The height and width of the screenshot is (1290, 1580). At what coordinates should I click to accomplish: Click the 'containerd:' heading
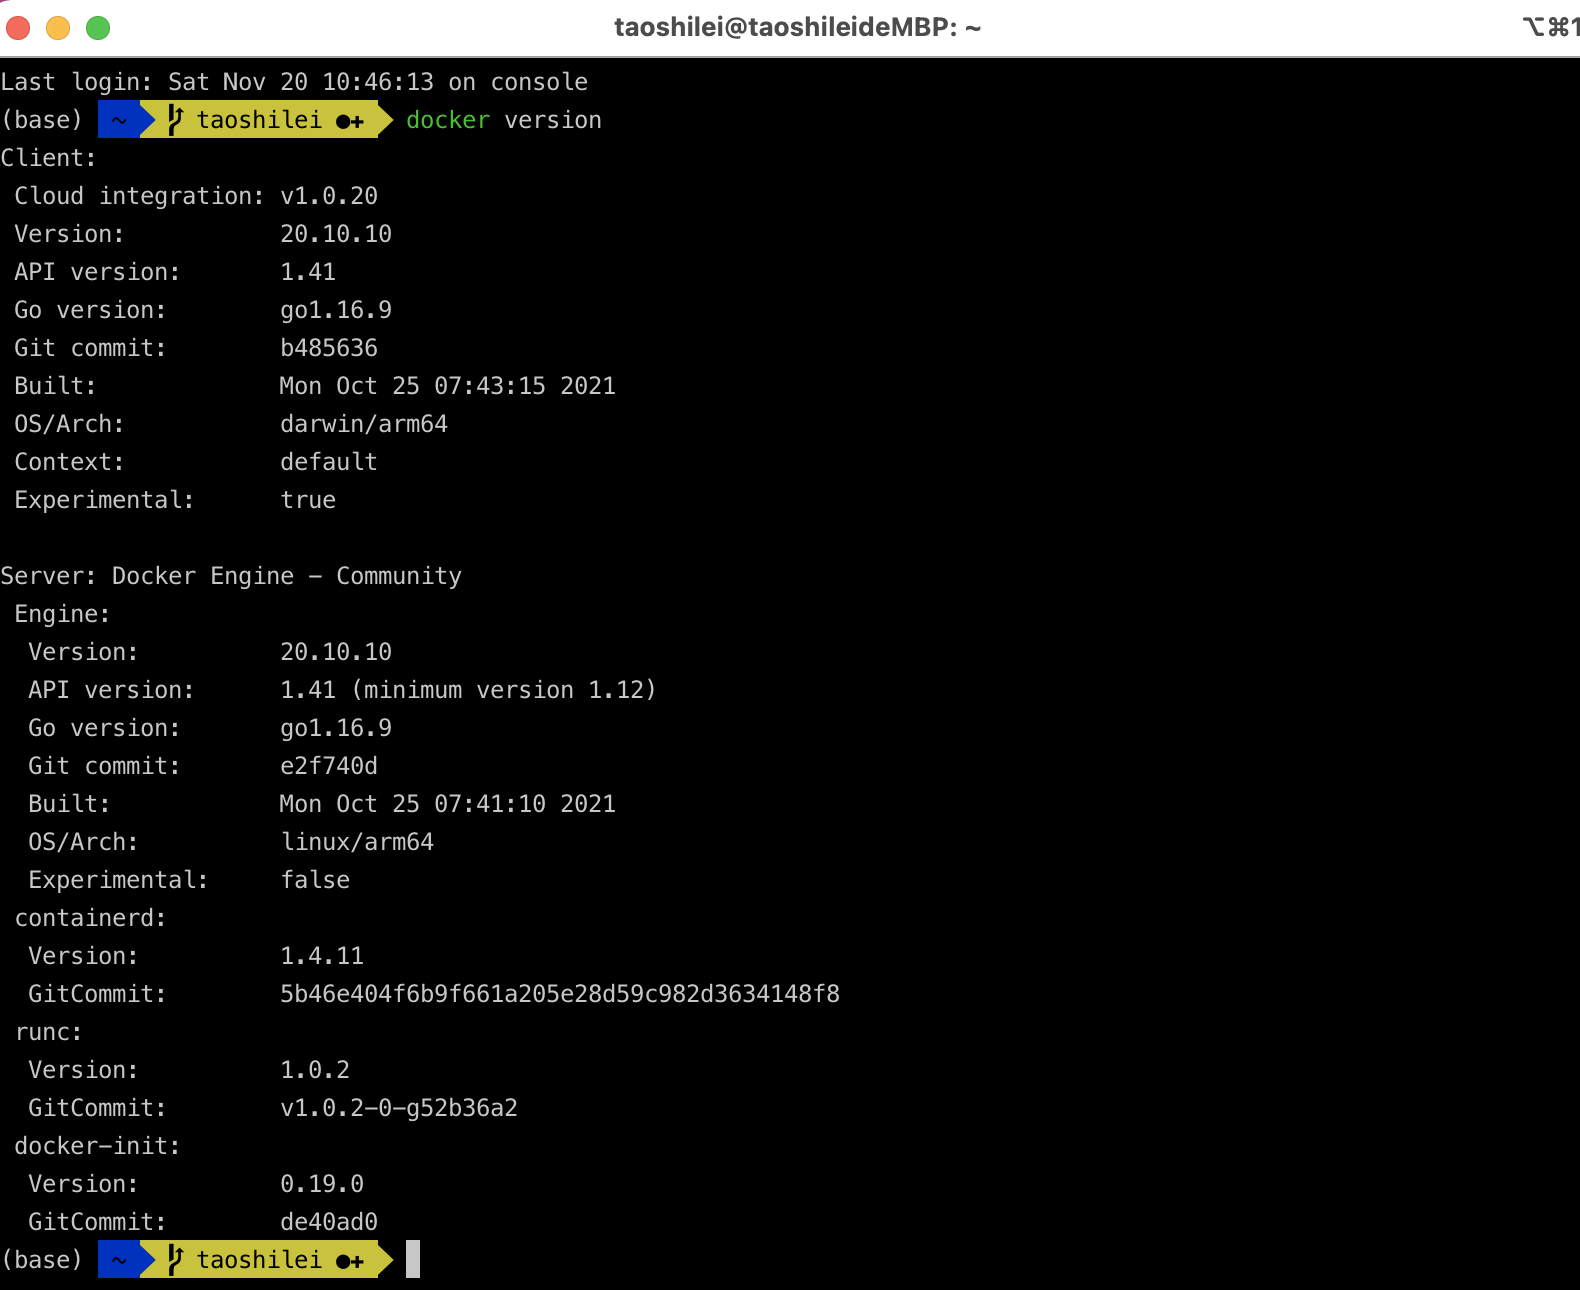pos(90,918)
